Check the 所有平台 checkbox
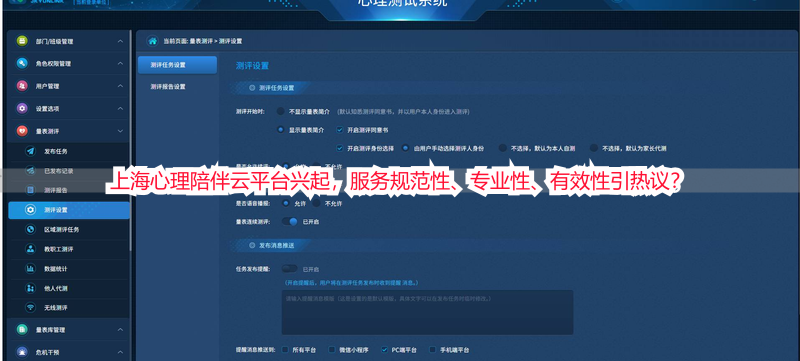Viewport: 800px width, 361px height. click(x=285, y=350)
